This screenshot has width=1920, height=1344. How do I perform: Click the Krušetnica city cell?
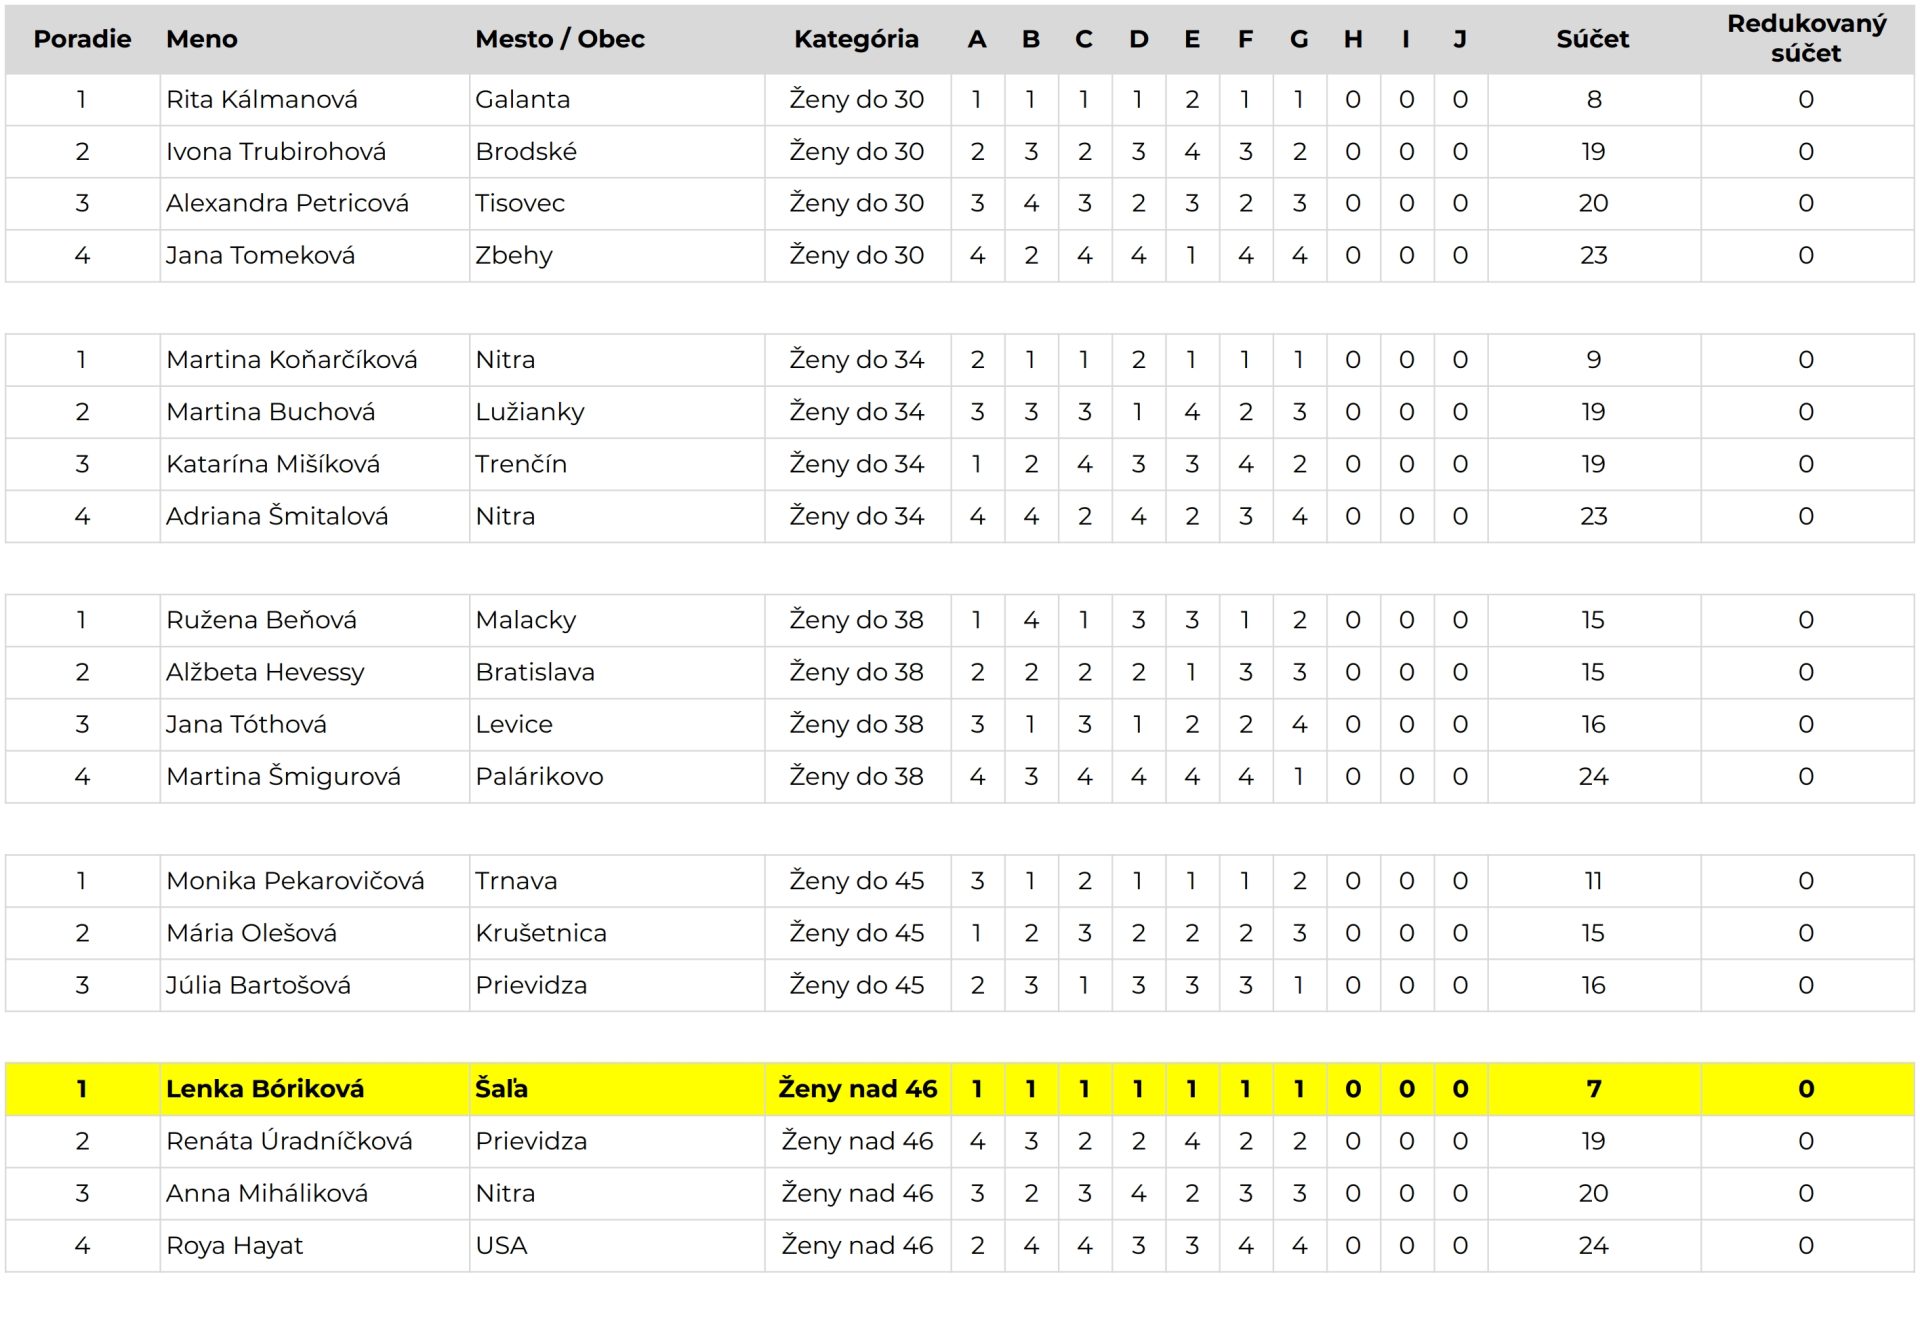point(617,933)
